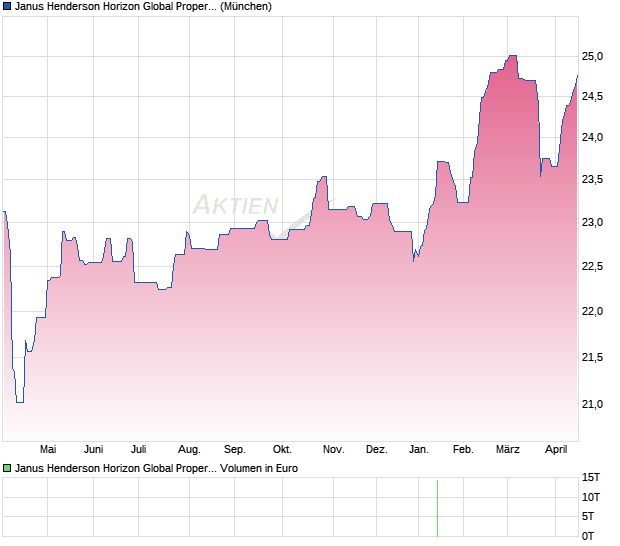Screen dimensions: 620x546
Task: Click the 23,0 price axis label
Action: click(592, 223)
